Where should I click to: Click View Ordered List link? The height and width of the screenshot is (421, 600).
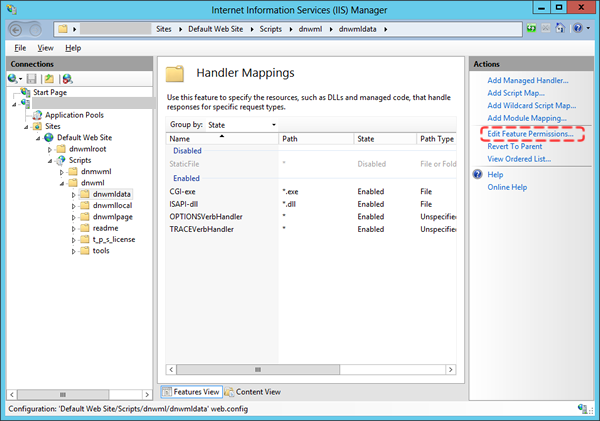point(519,159)
